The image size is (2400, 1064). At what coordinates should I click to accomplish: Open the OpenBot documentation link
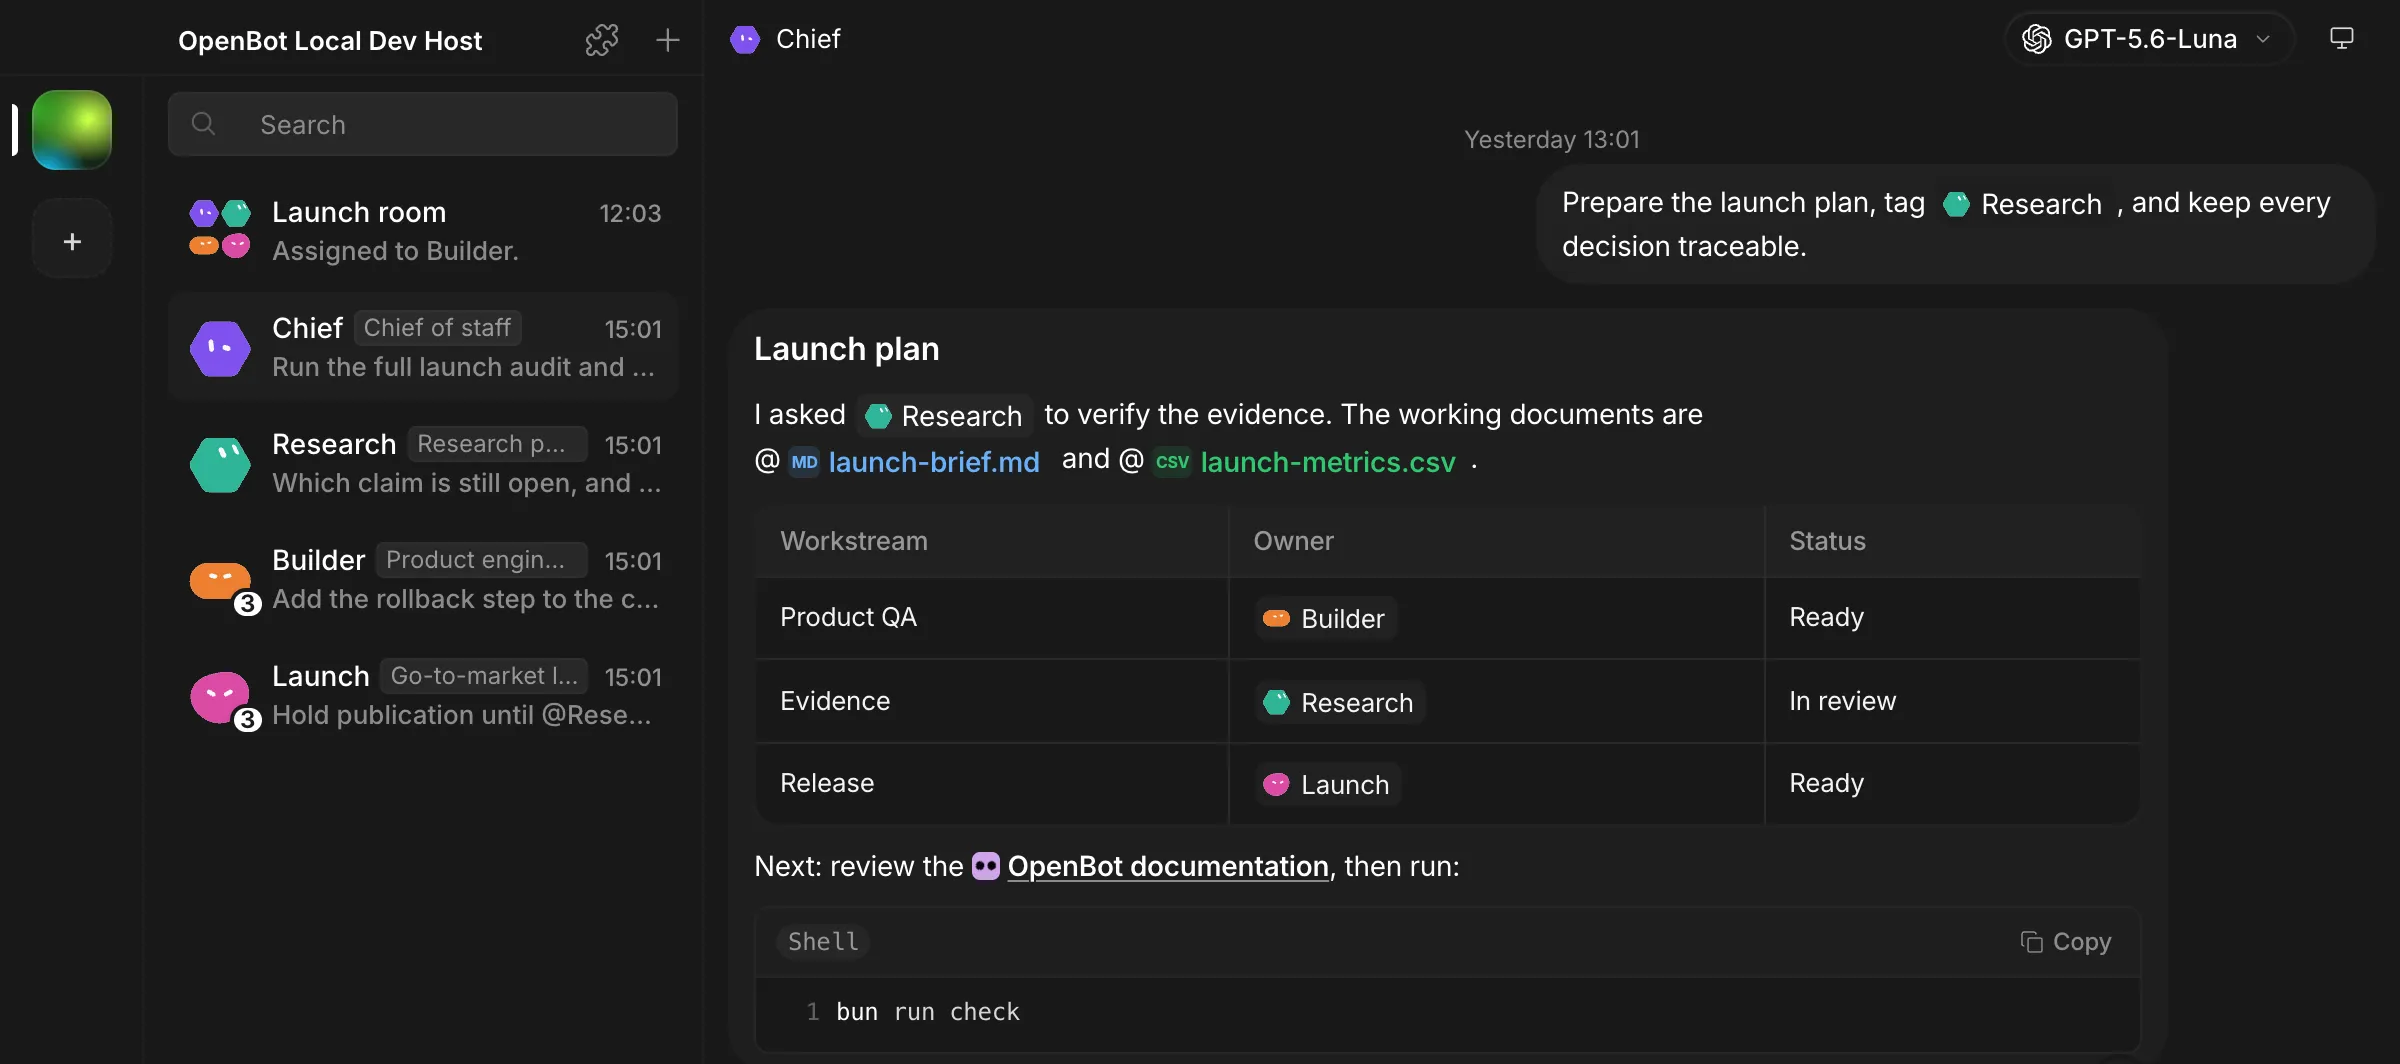(1168, 866)
